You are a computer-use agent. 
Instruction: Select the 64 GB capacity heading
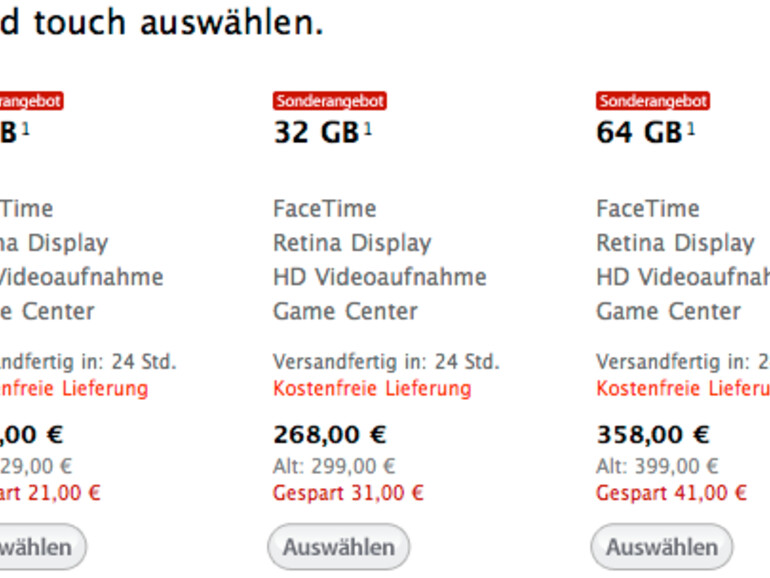(x=639, y=133)
